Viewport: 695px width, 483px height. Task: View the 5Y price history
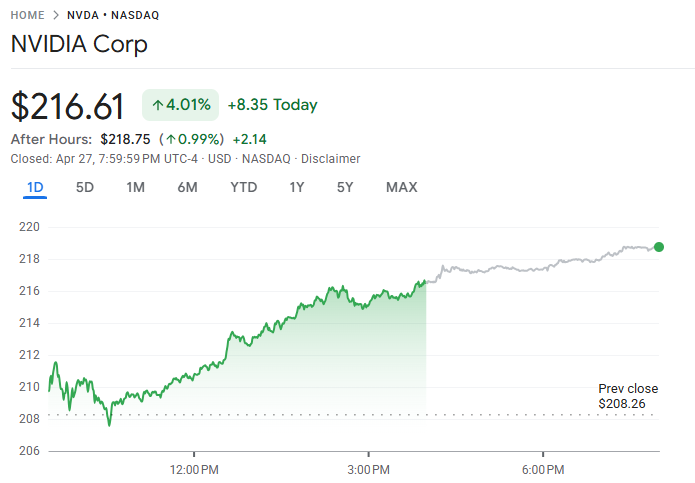[345, 187]
